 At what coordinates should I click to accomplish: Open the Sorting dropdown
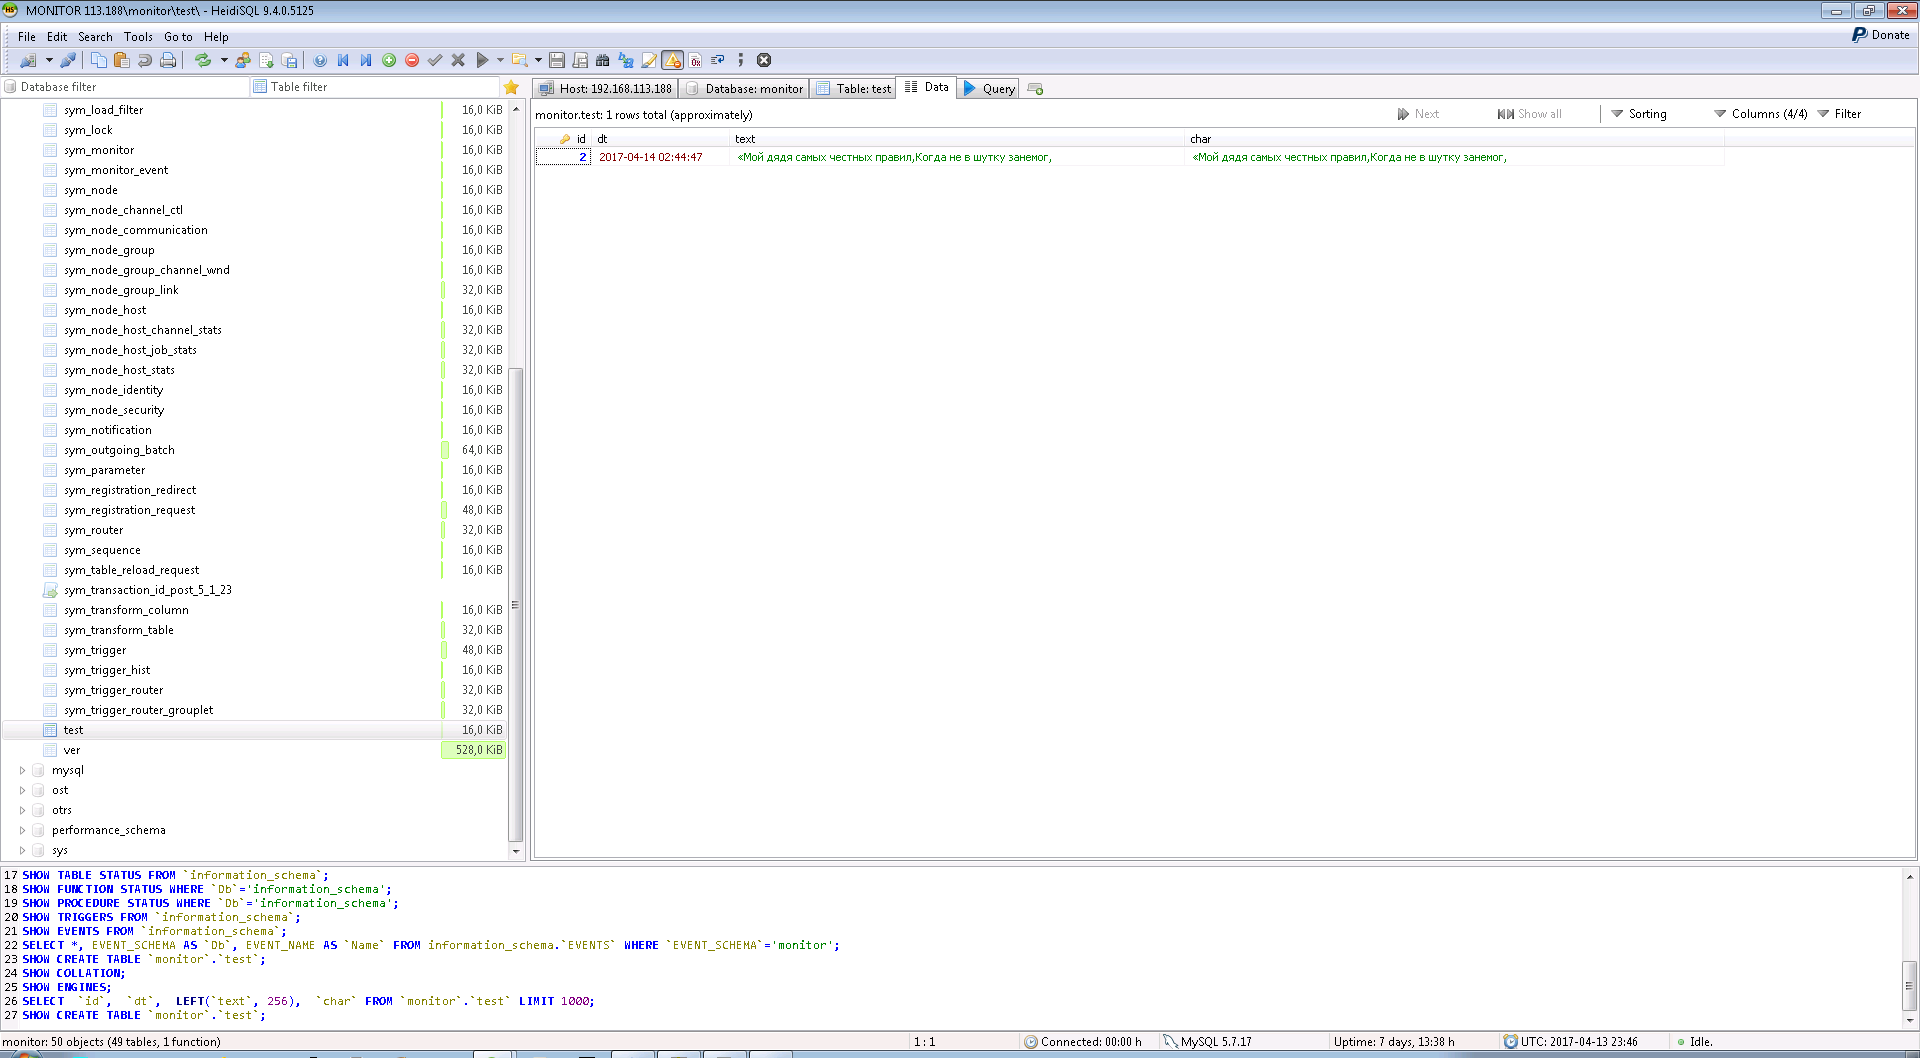pos(1639,114)
